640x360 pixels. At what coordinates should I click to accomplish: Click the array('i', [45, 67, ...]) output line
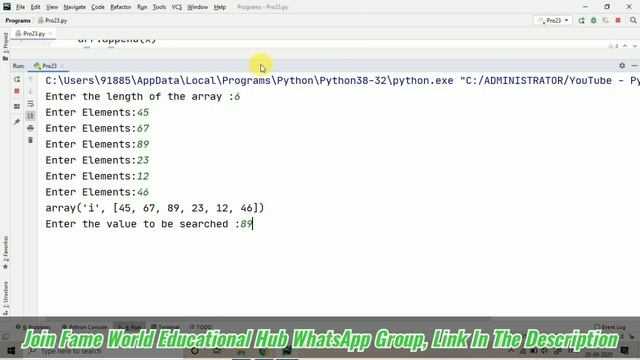pyautogui.click(x=155, y=208)
